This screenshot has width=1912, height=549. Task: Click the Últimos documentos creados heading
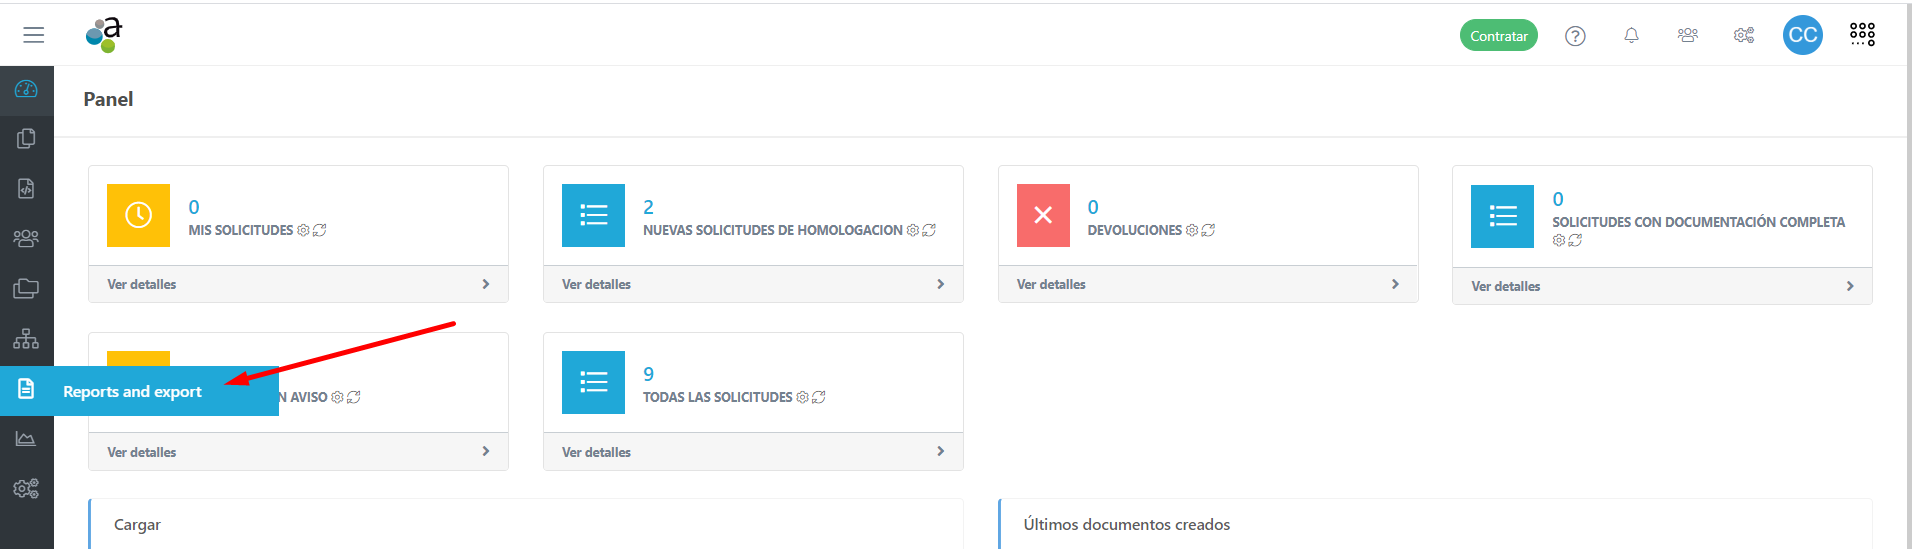click(1127, 524)
